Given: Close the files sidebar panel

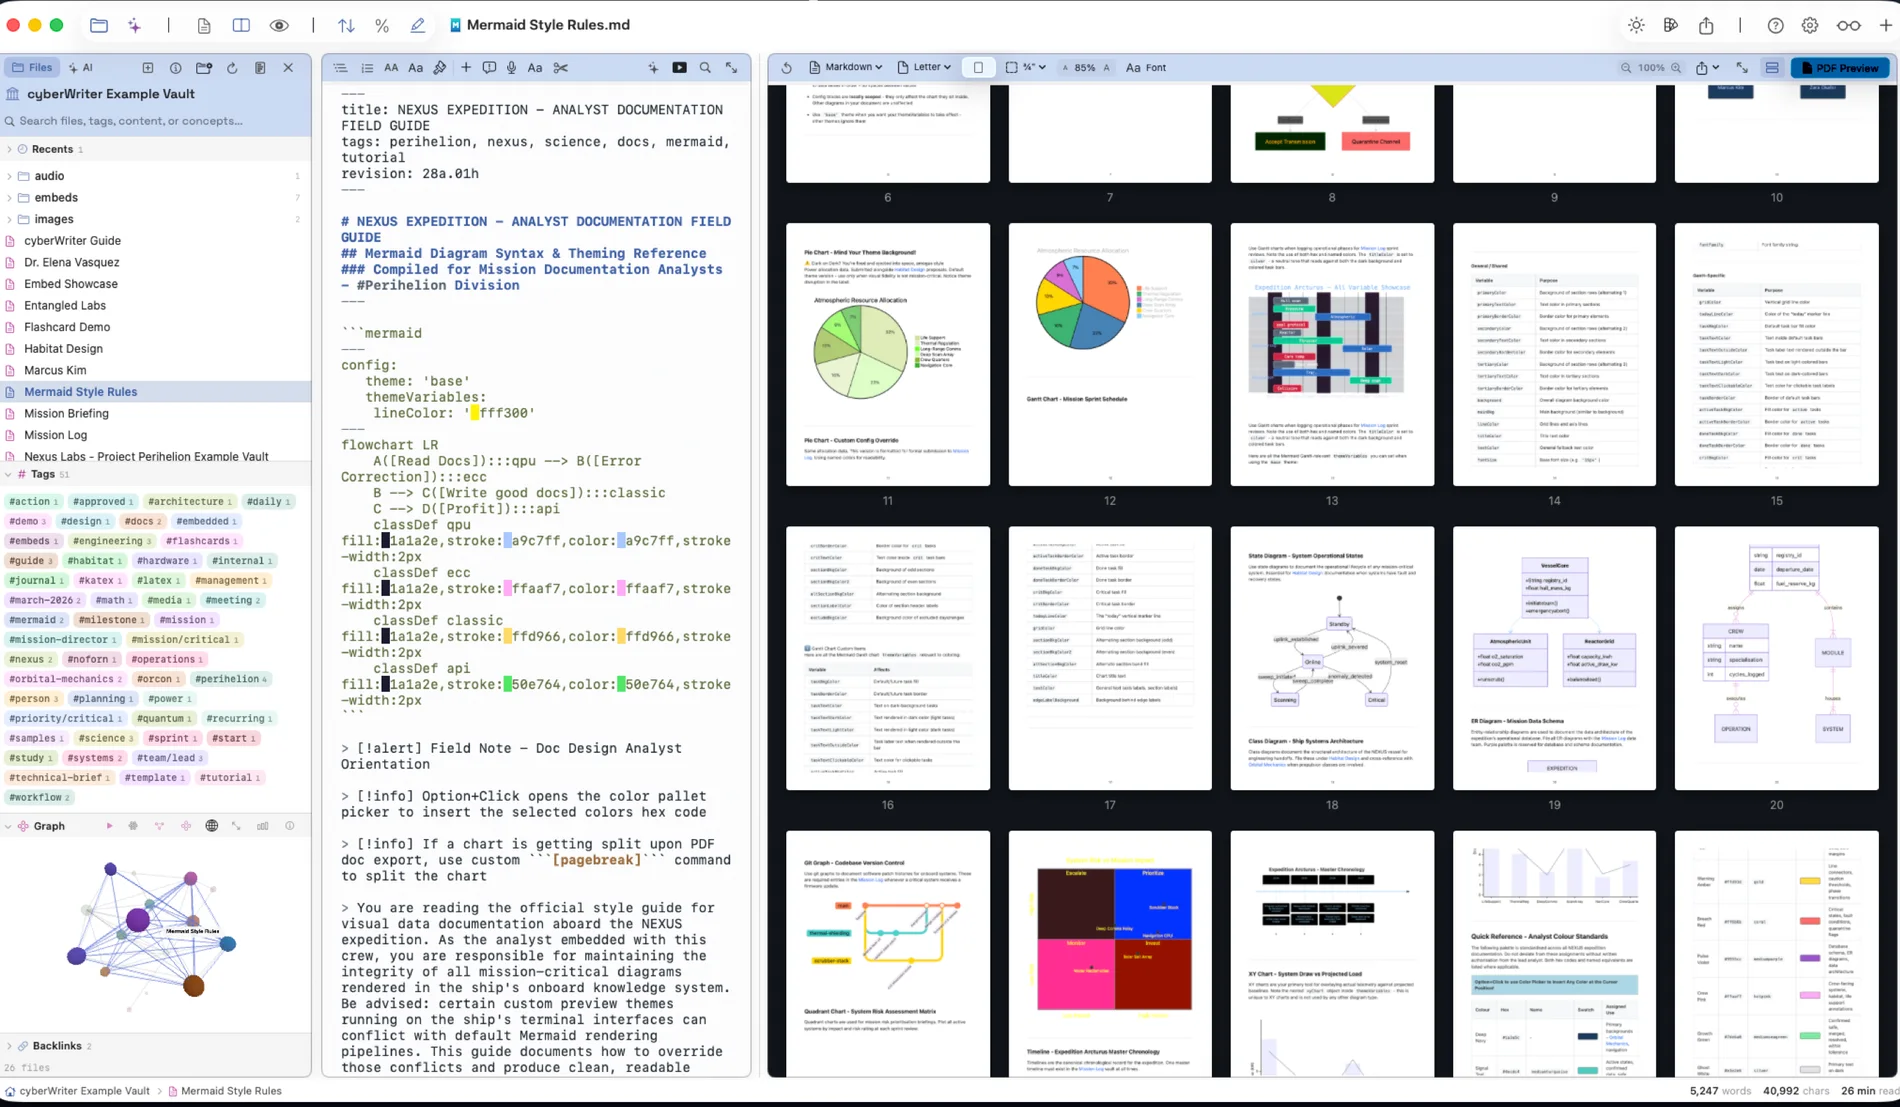Looking at the screenshot, I should click(288, 68).
